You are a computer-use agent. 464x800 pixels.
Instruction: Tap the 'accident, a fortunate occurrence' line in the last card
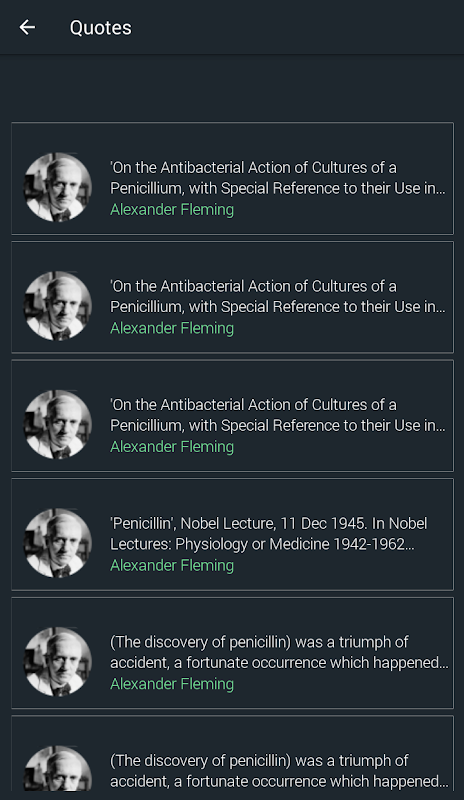[279, 782]
